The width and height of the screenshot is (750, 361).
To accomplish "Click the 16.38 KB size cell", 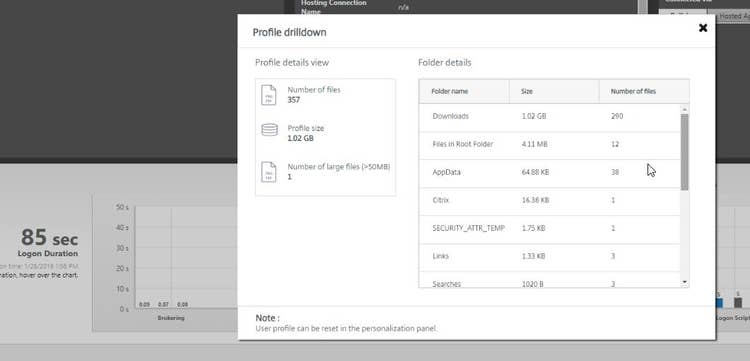I will point(535,200).
